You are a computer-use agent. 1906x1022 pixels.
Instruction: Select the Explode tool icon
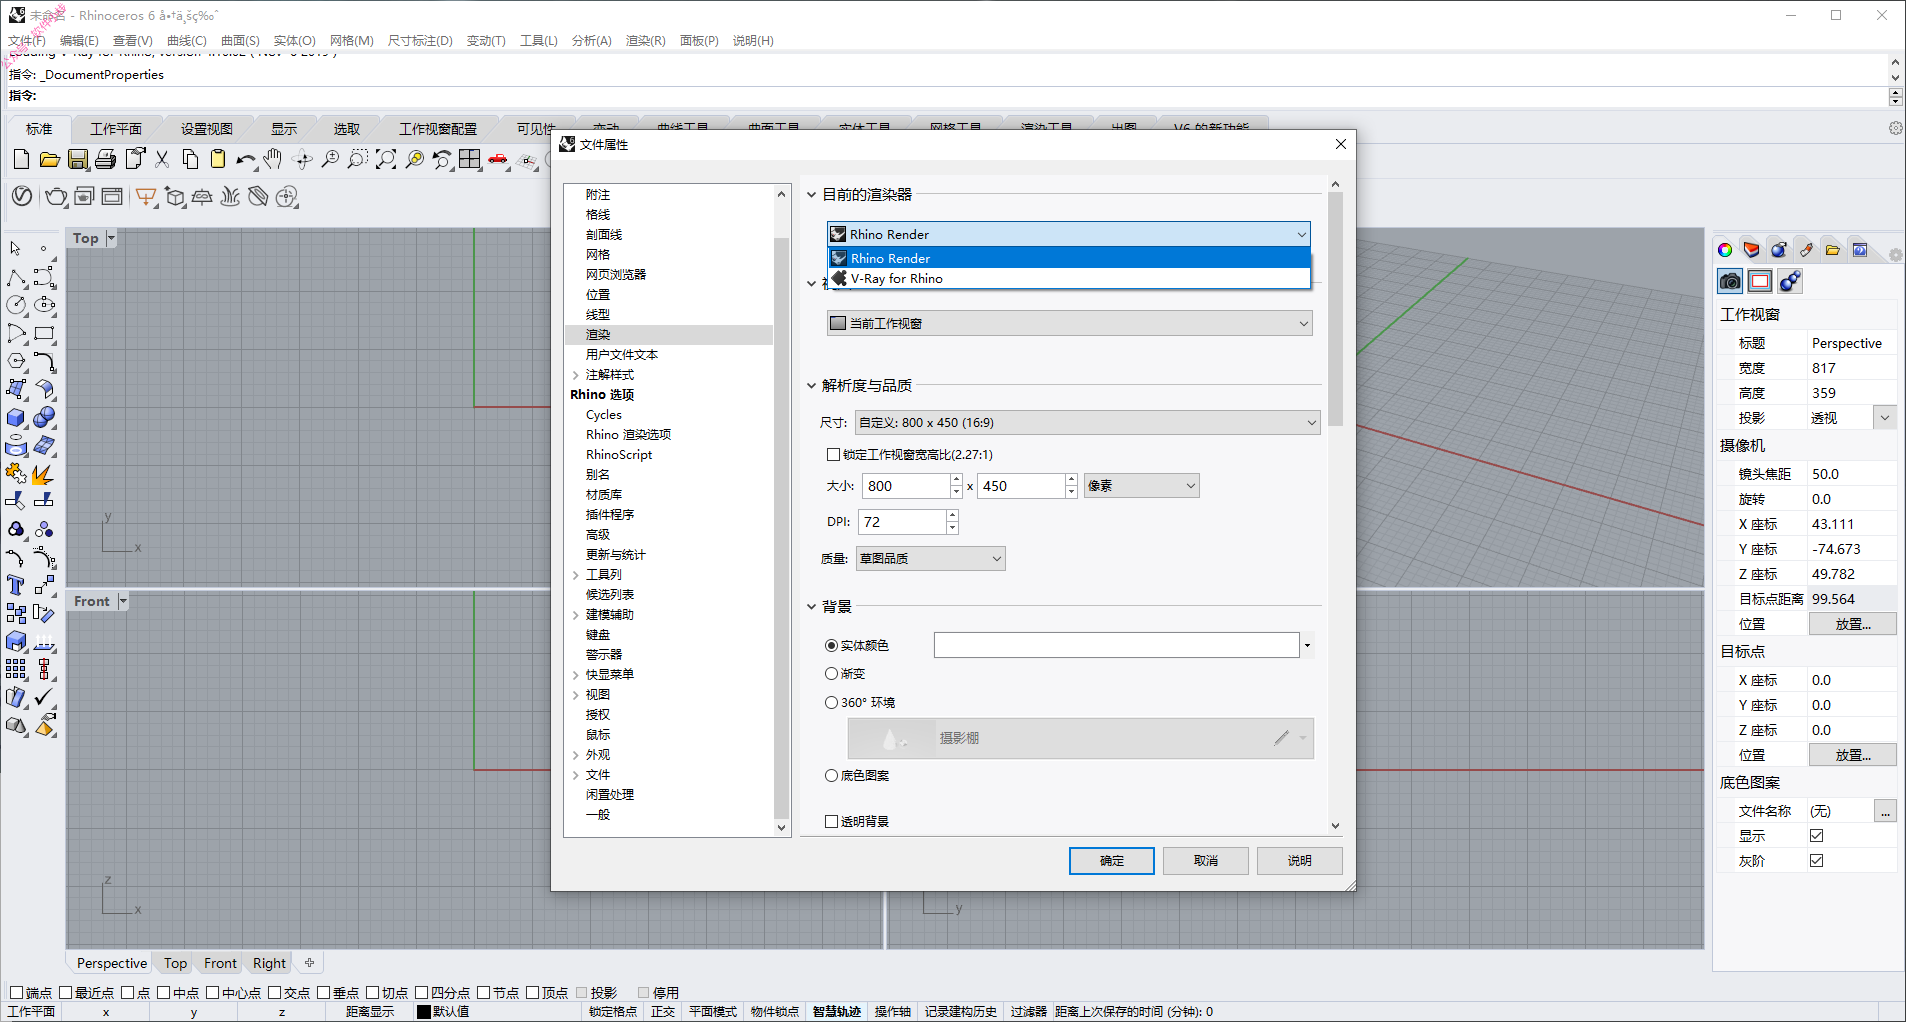point(44,473)
